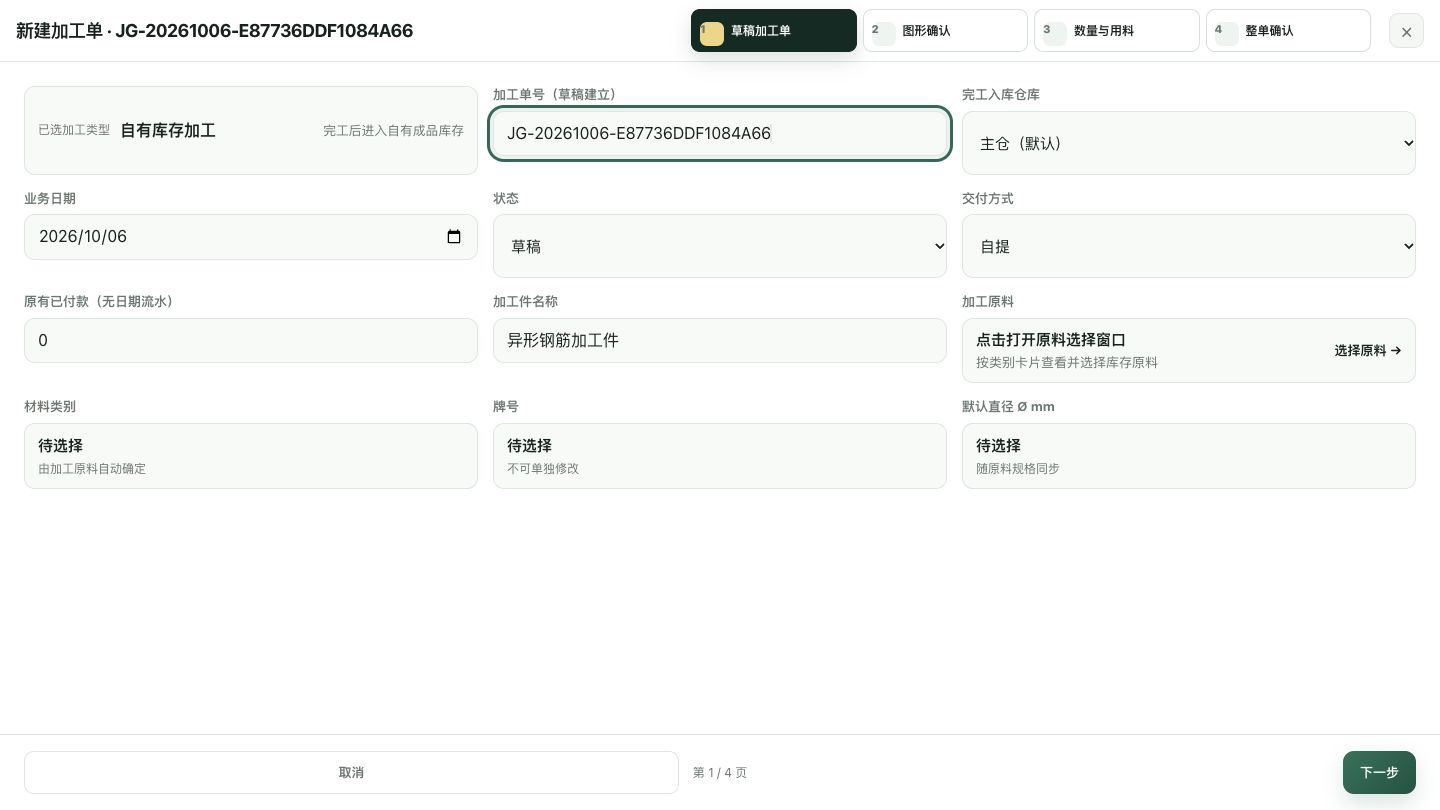Click the 默认直径 待选择 card
The height and width of the screenshot is (810, 1440).
coord(1189,456)
